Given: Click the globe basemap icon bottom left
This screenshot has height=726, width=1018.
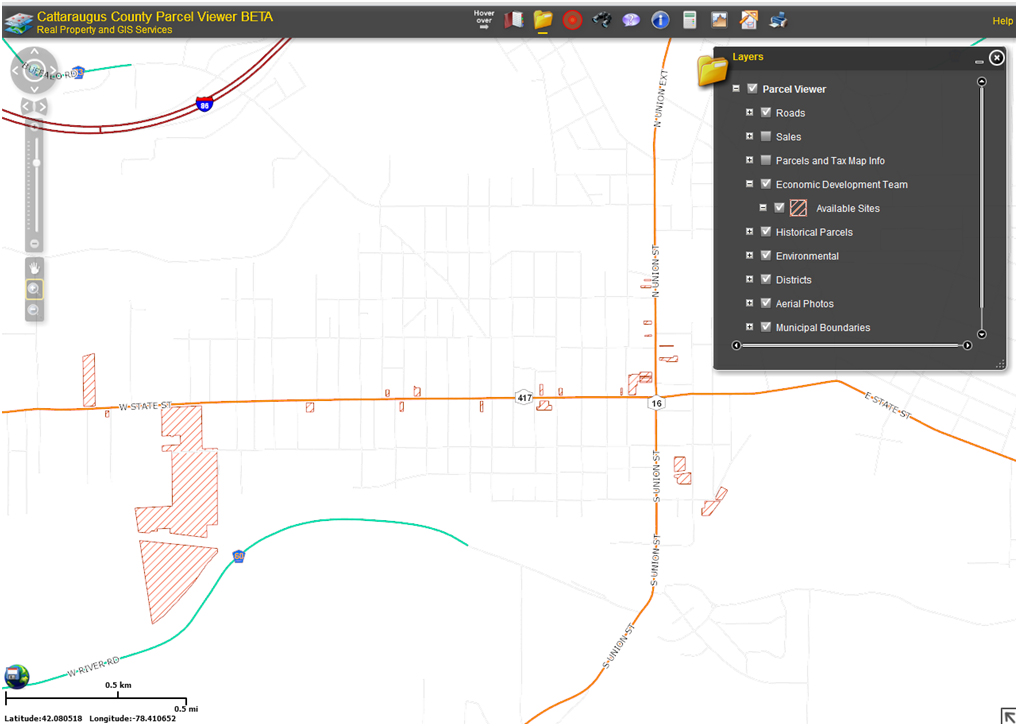Looking at the screenshot, I should coord(16,676).
